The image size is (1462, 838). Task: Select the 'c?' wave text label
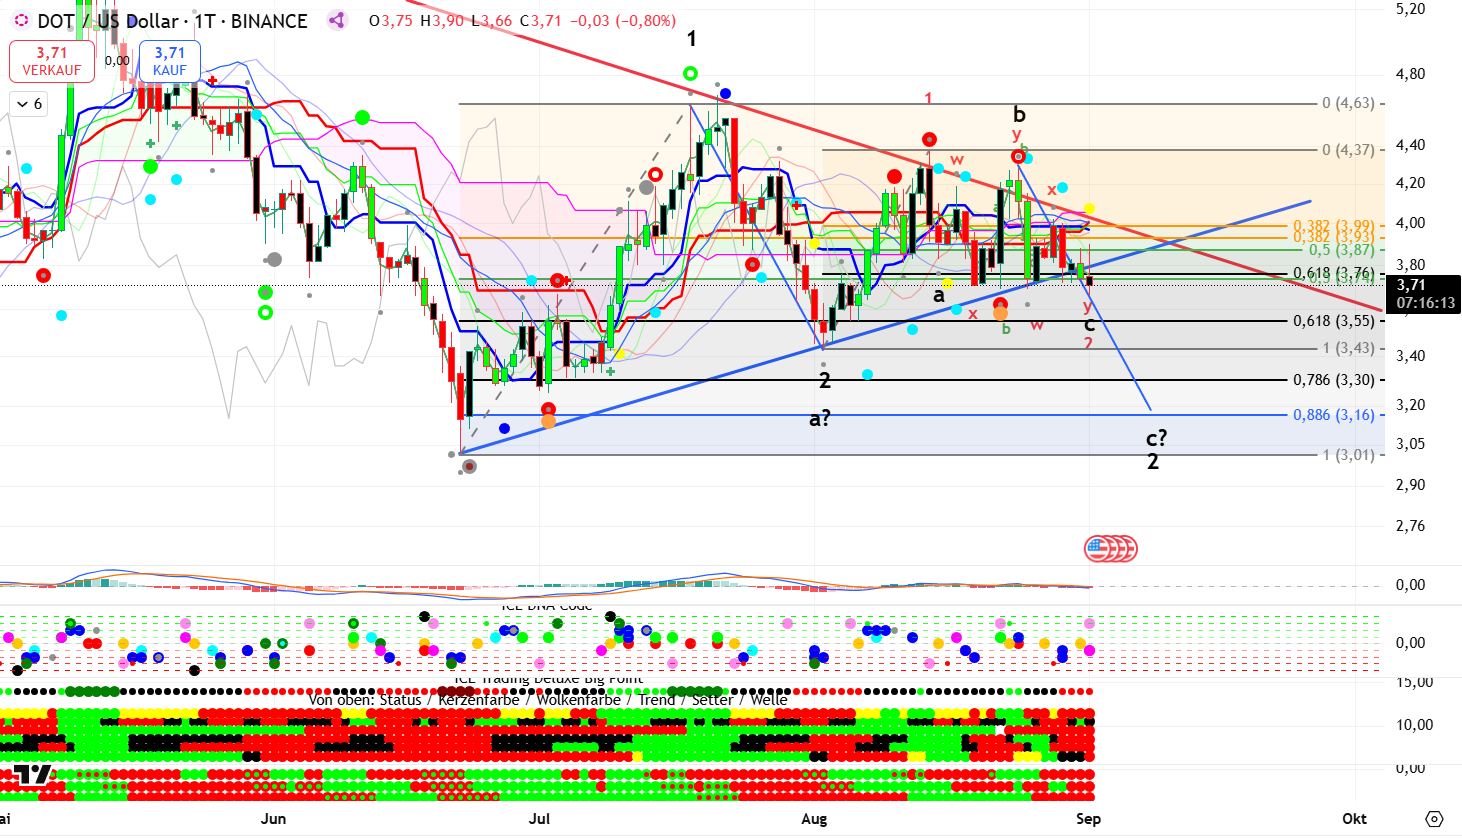[x=1156, y=438]
